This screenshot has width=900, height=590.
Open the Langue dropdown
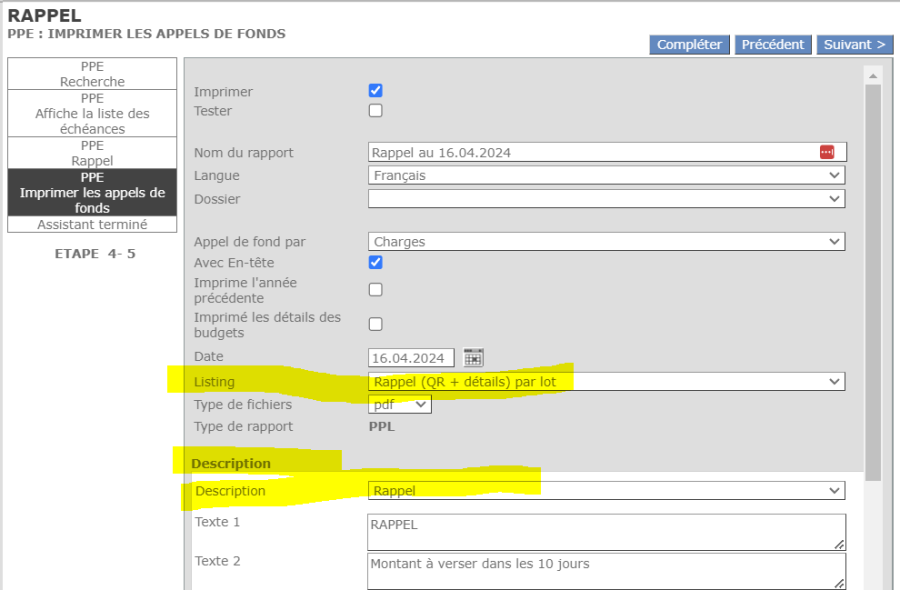(x=606, y=176)
